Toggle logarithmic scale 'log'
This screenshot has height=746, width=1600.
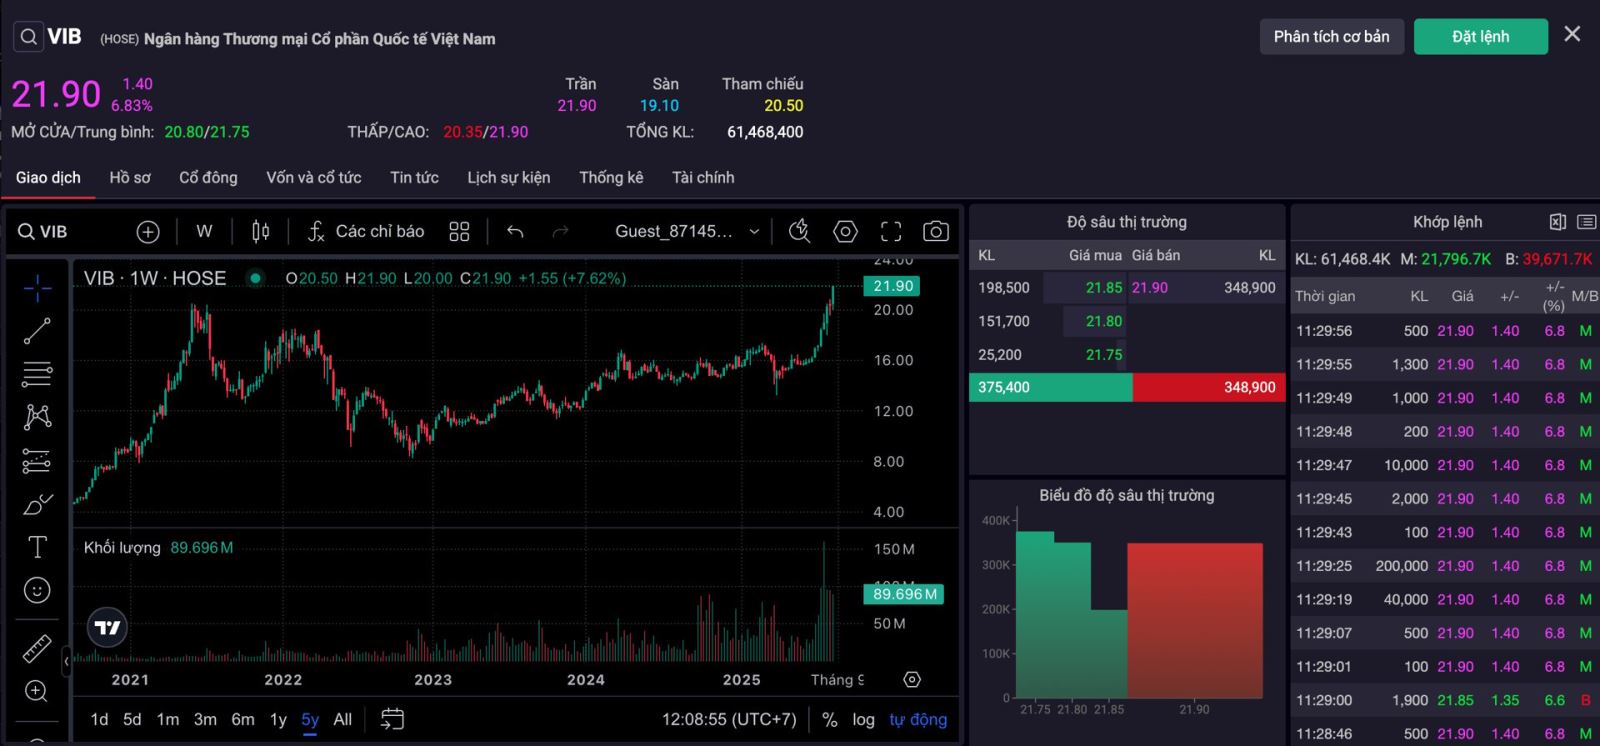[863, 719]
